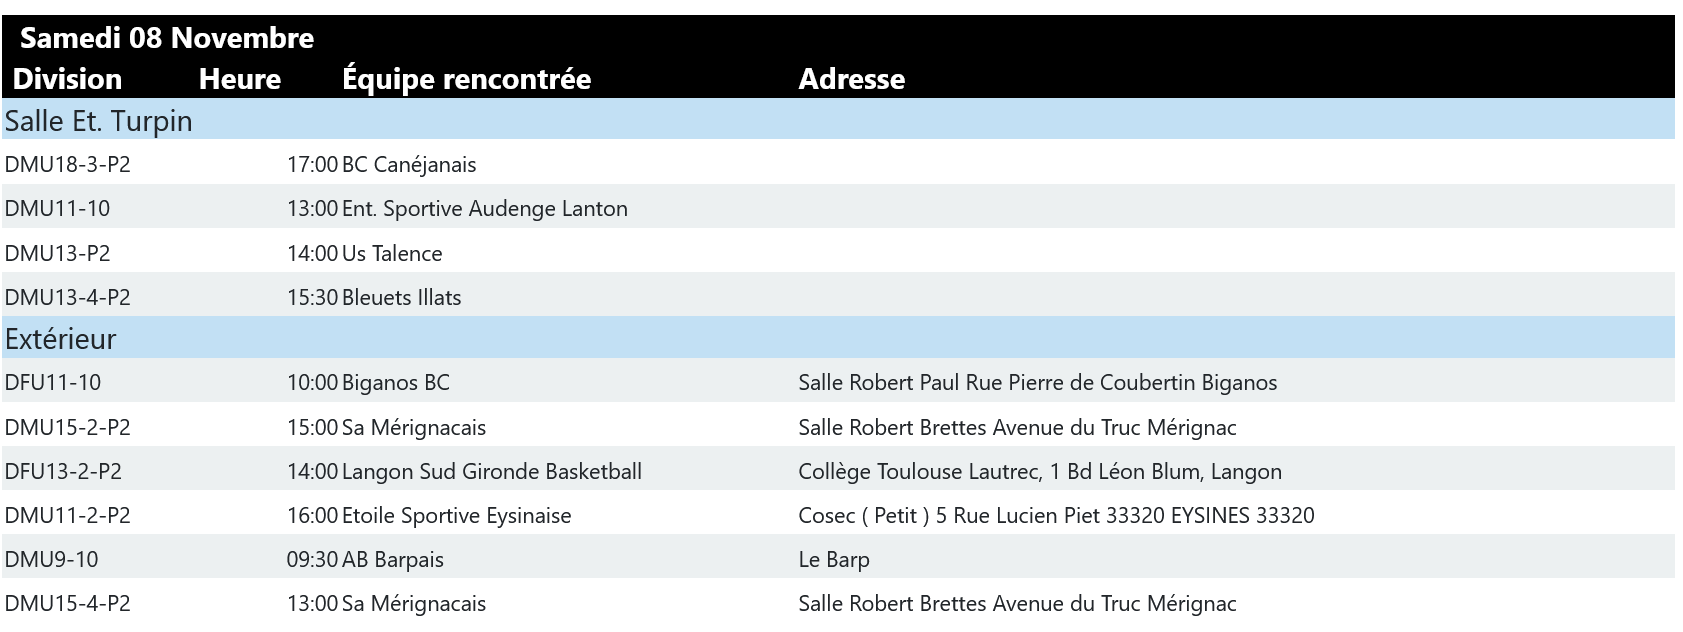Click the DMU15-4-P2 division cell

[67, 604]
